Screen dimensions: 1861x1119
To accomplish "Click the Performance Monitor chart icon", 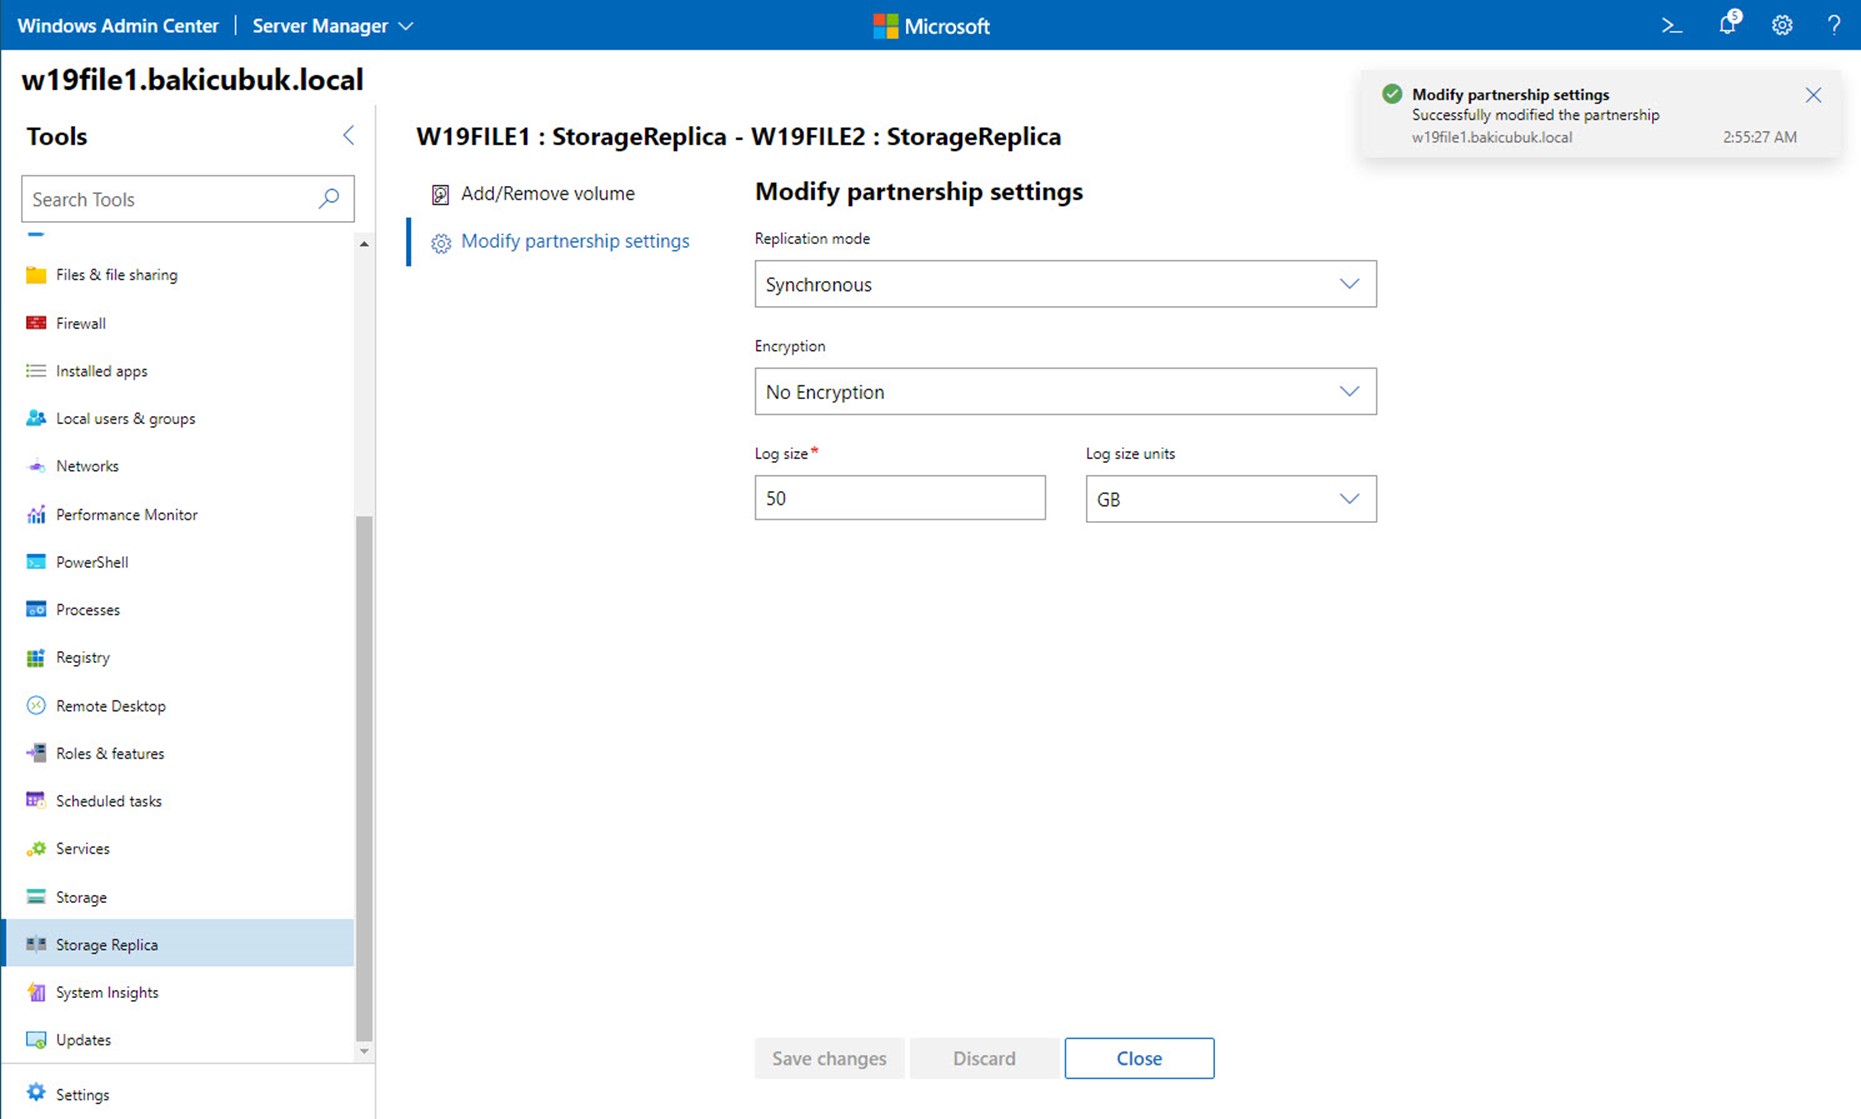I will tap(36, 514).
